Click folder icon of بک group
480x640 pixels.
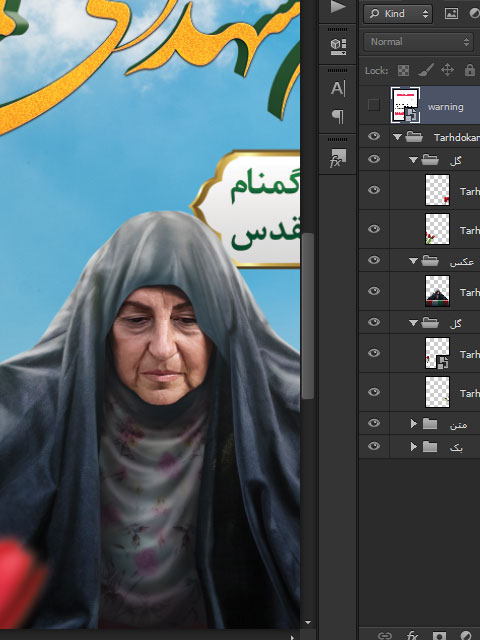point(430,447)
